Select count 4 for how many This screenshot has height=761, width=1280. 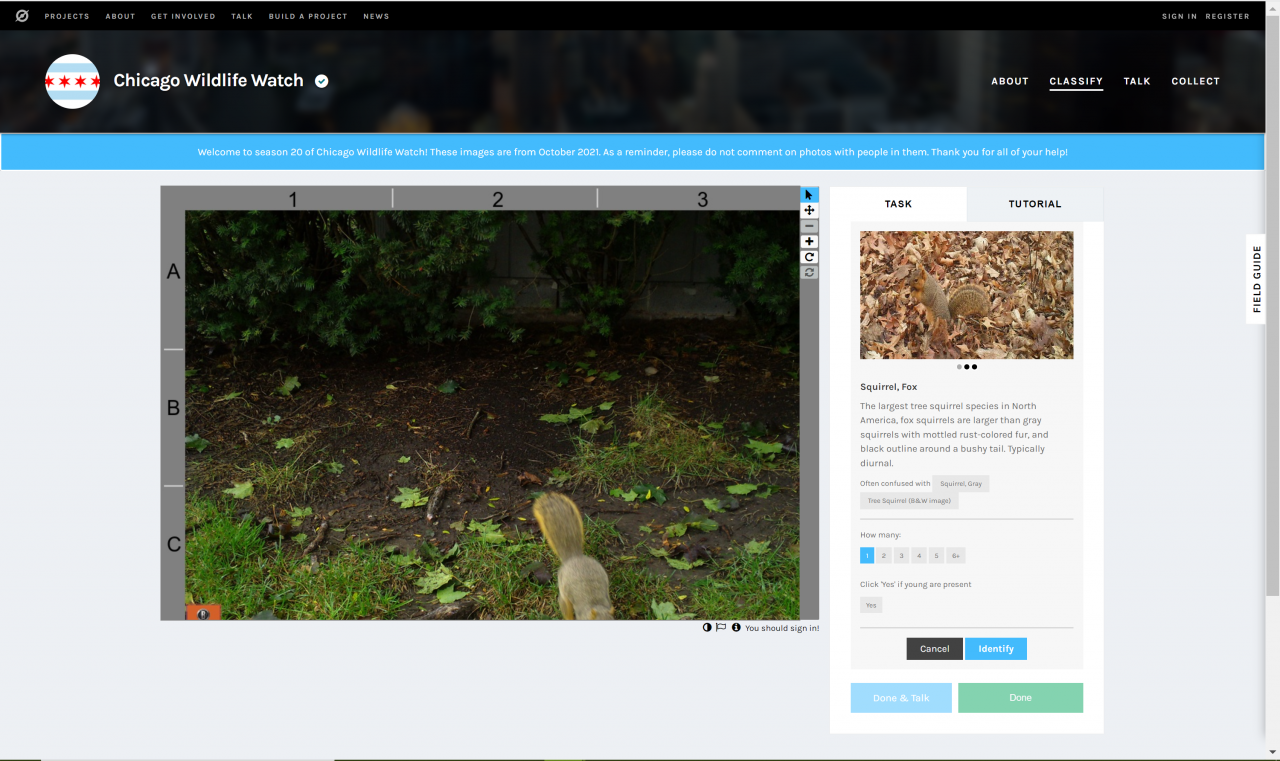(919, 555)
